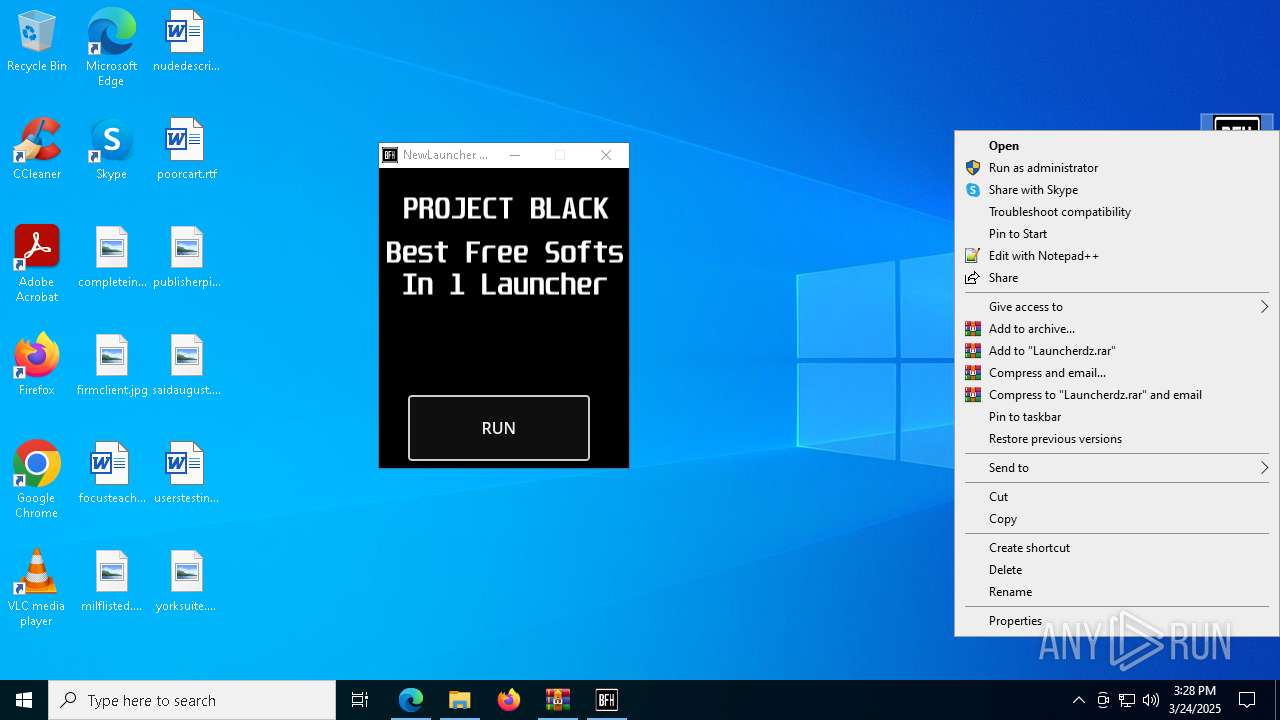Select the VLC media player shortcut
Screen dimensions: 1280x720
[x=37, y=588]
